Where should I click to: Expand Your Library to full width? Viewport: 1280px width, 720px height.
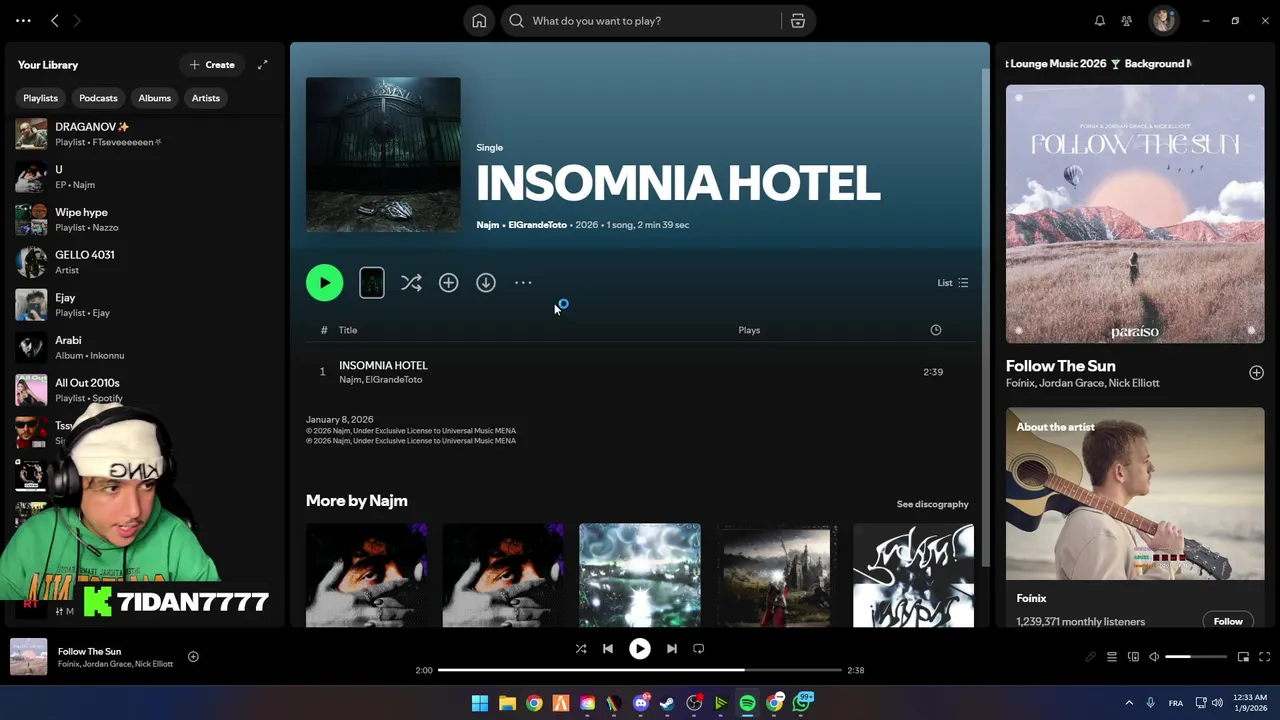coord(263,65)
